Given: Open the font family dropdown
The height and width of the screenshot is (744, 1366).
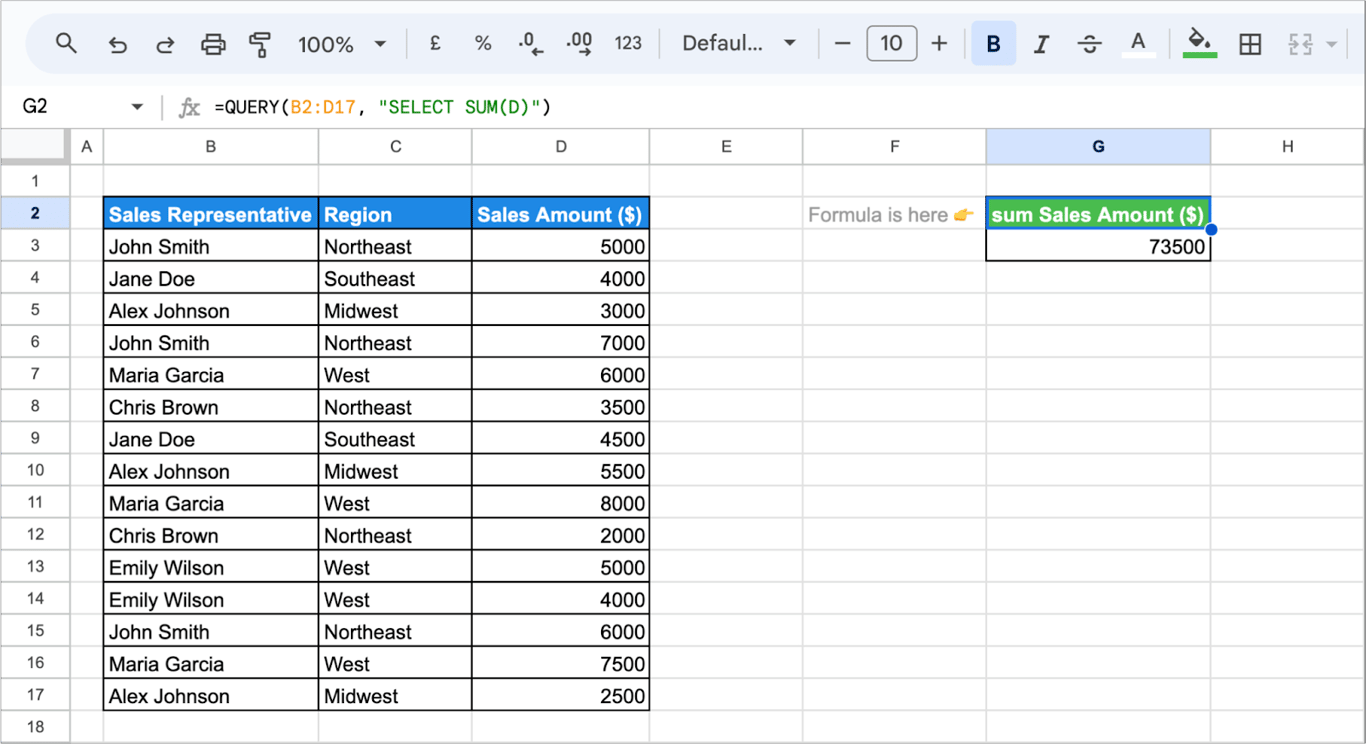Looking at the screenshot, I should (x=738, y=43).
